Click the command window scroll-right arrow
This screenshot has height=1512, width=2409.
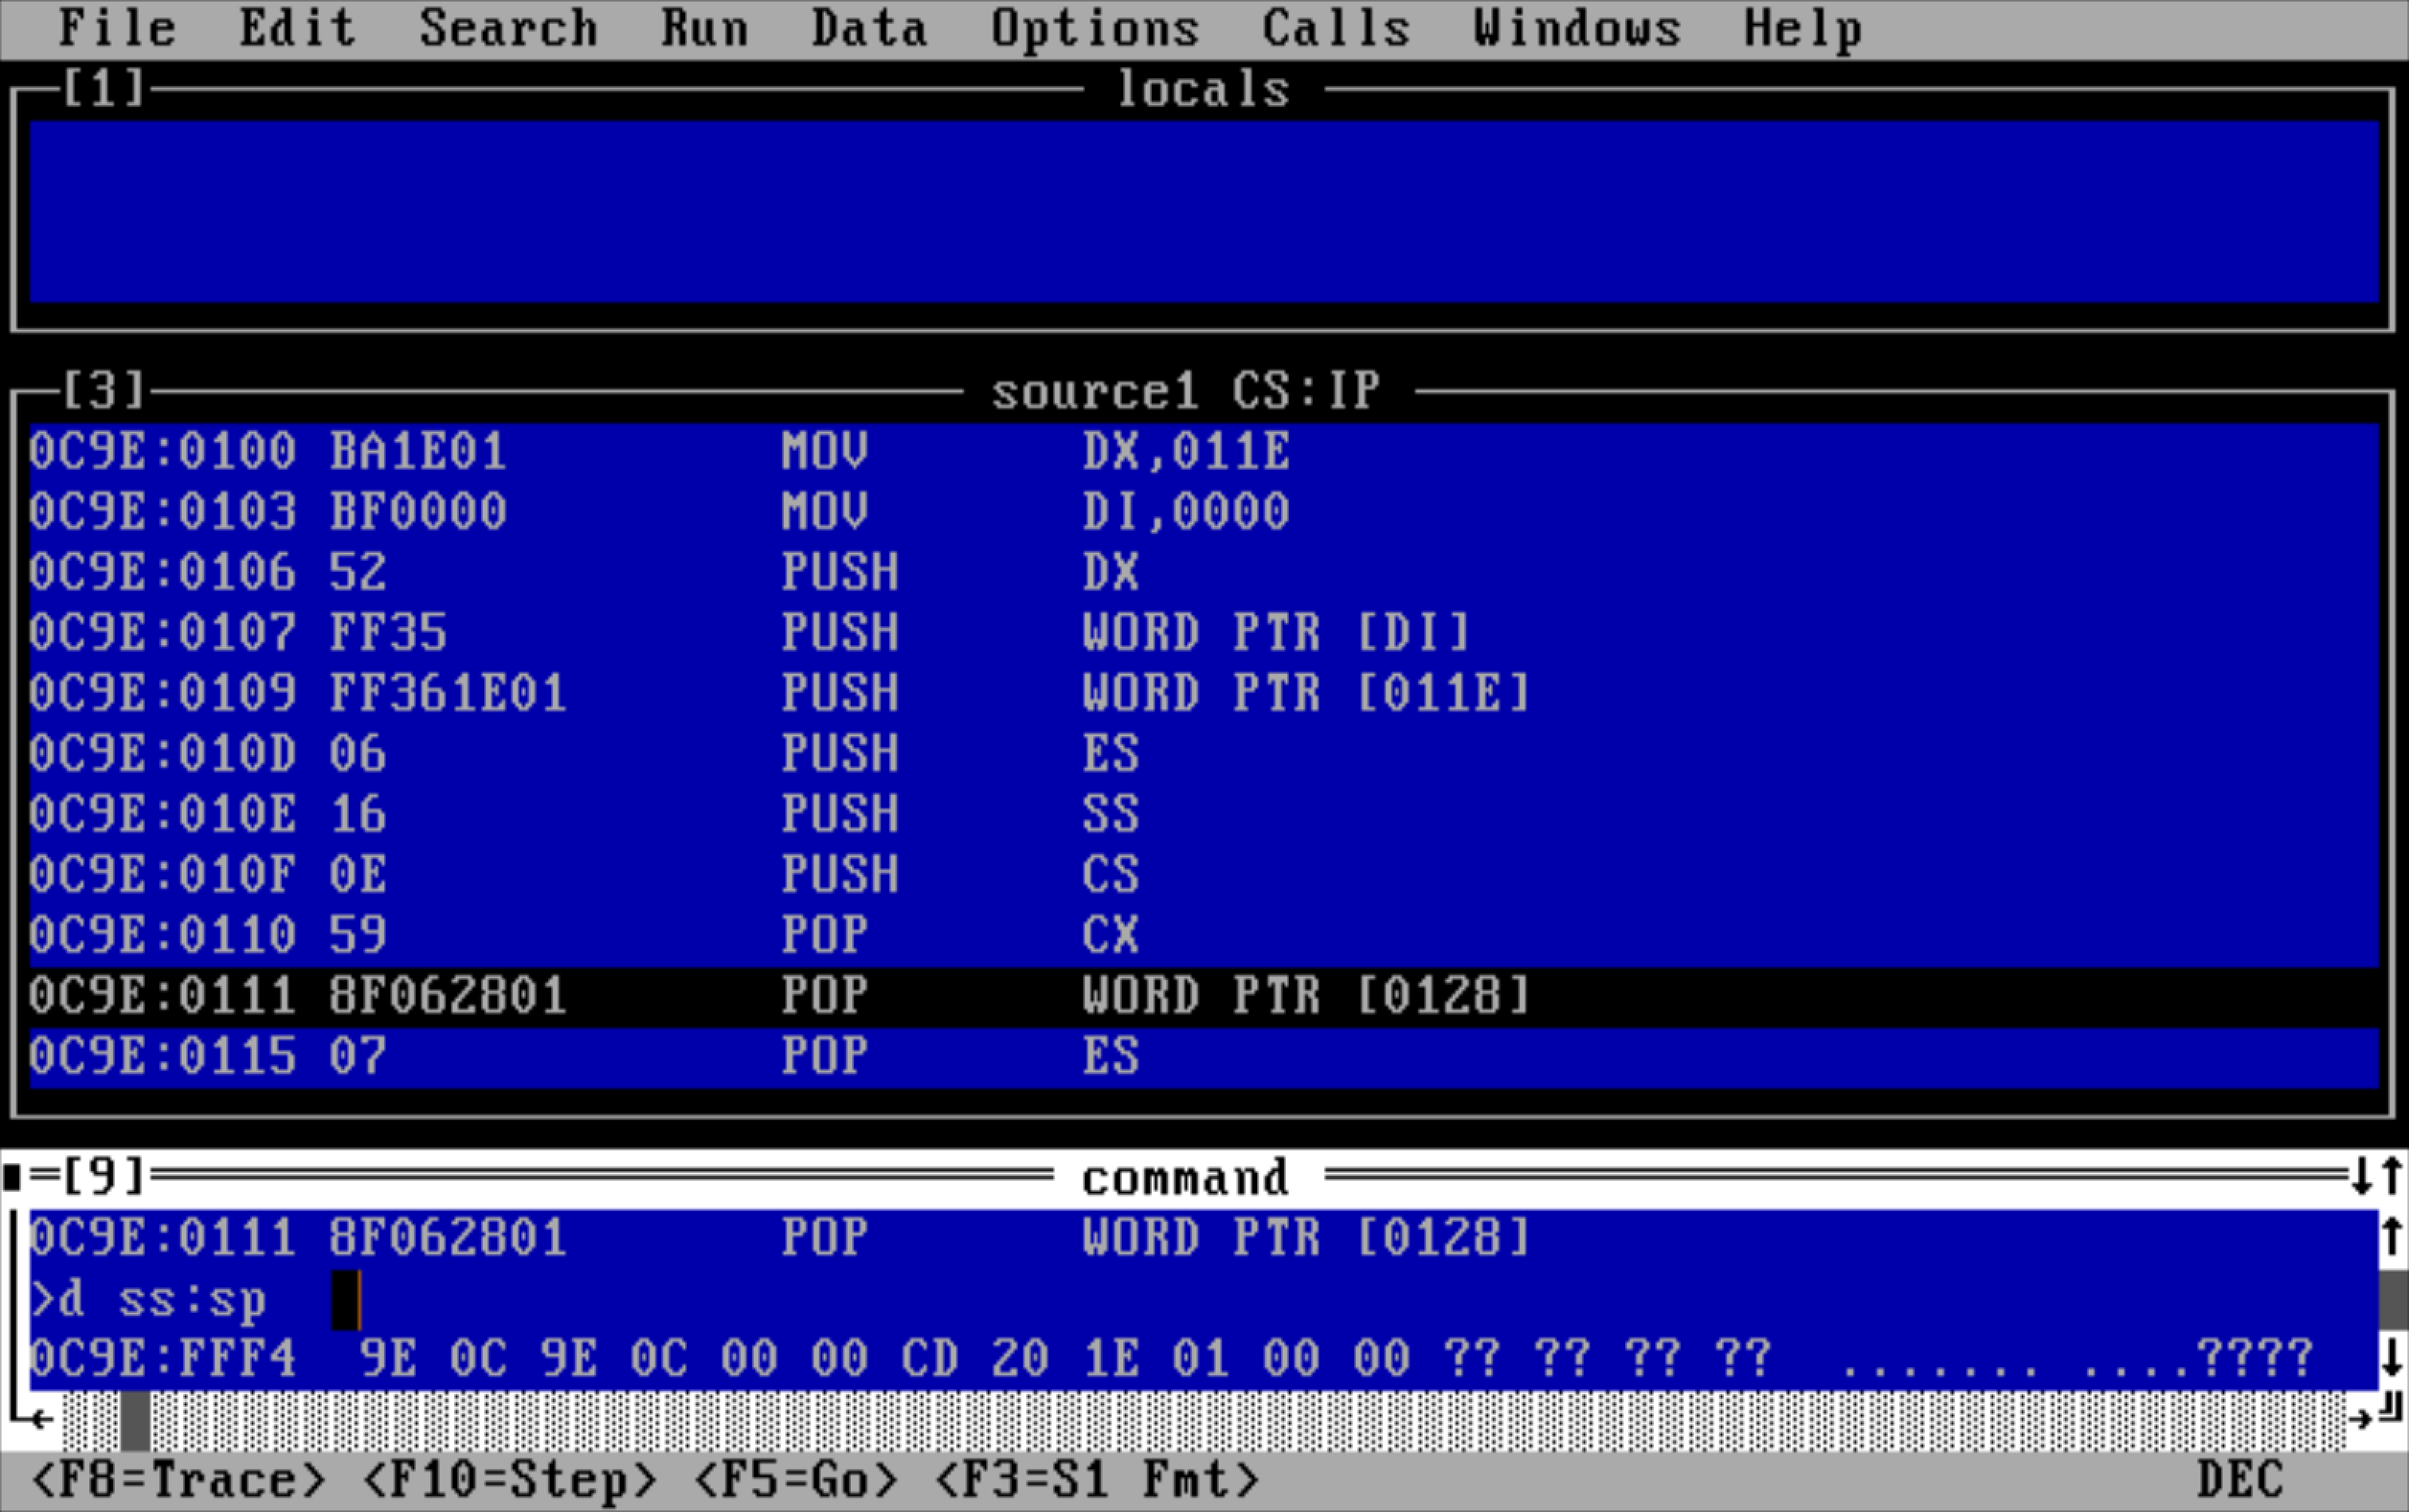click(2362, 1418)
